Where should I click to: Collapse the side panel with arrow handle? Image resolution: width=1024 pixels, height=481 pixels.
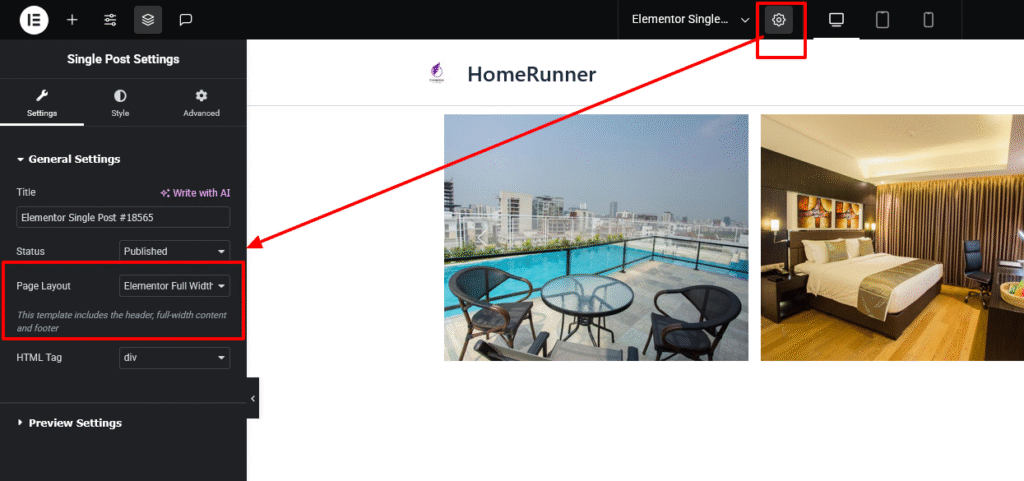click(253, 398)
